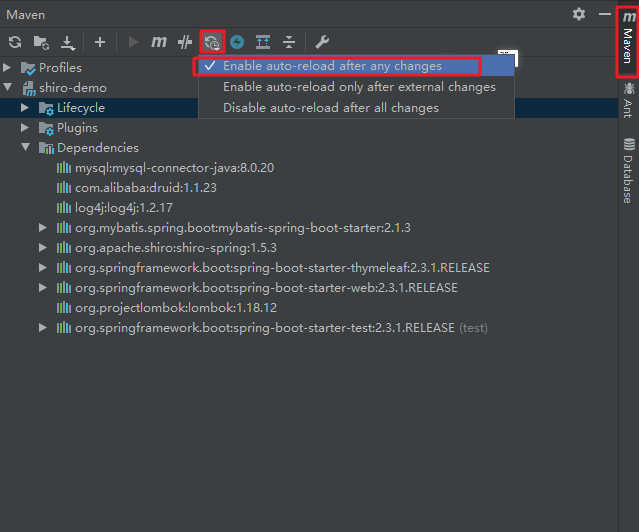Select Disable auto-reload after all changes
This screenshot has width=639, height=532.
(356, 108)
